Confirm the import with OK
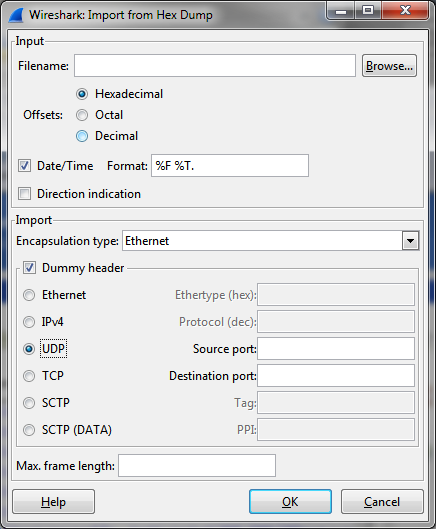 [x=290, y=502]
